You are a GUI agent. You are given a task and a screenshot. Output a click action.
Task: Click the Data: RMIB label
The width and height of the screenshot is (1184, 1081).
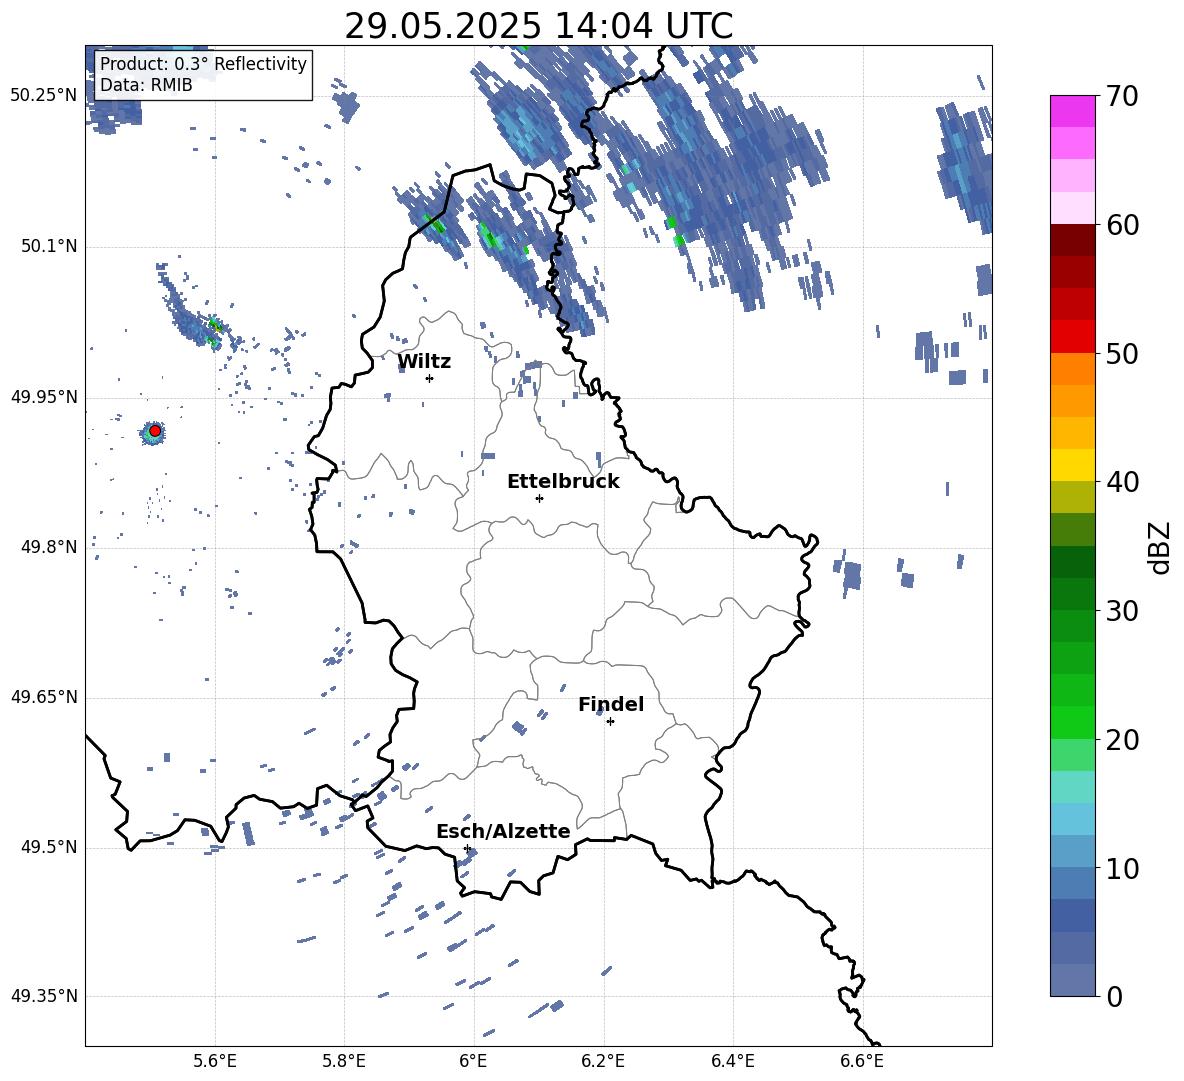pyautogui.click(x=146, y=85)
